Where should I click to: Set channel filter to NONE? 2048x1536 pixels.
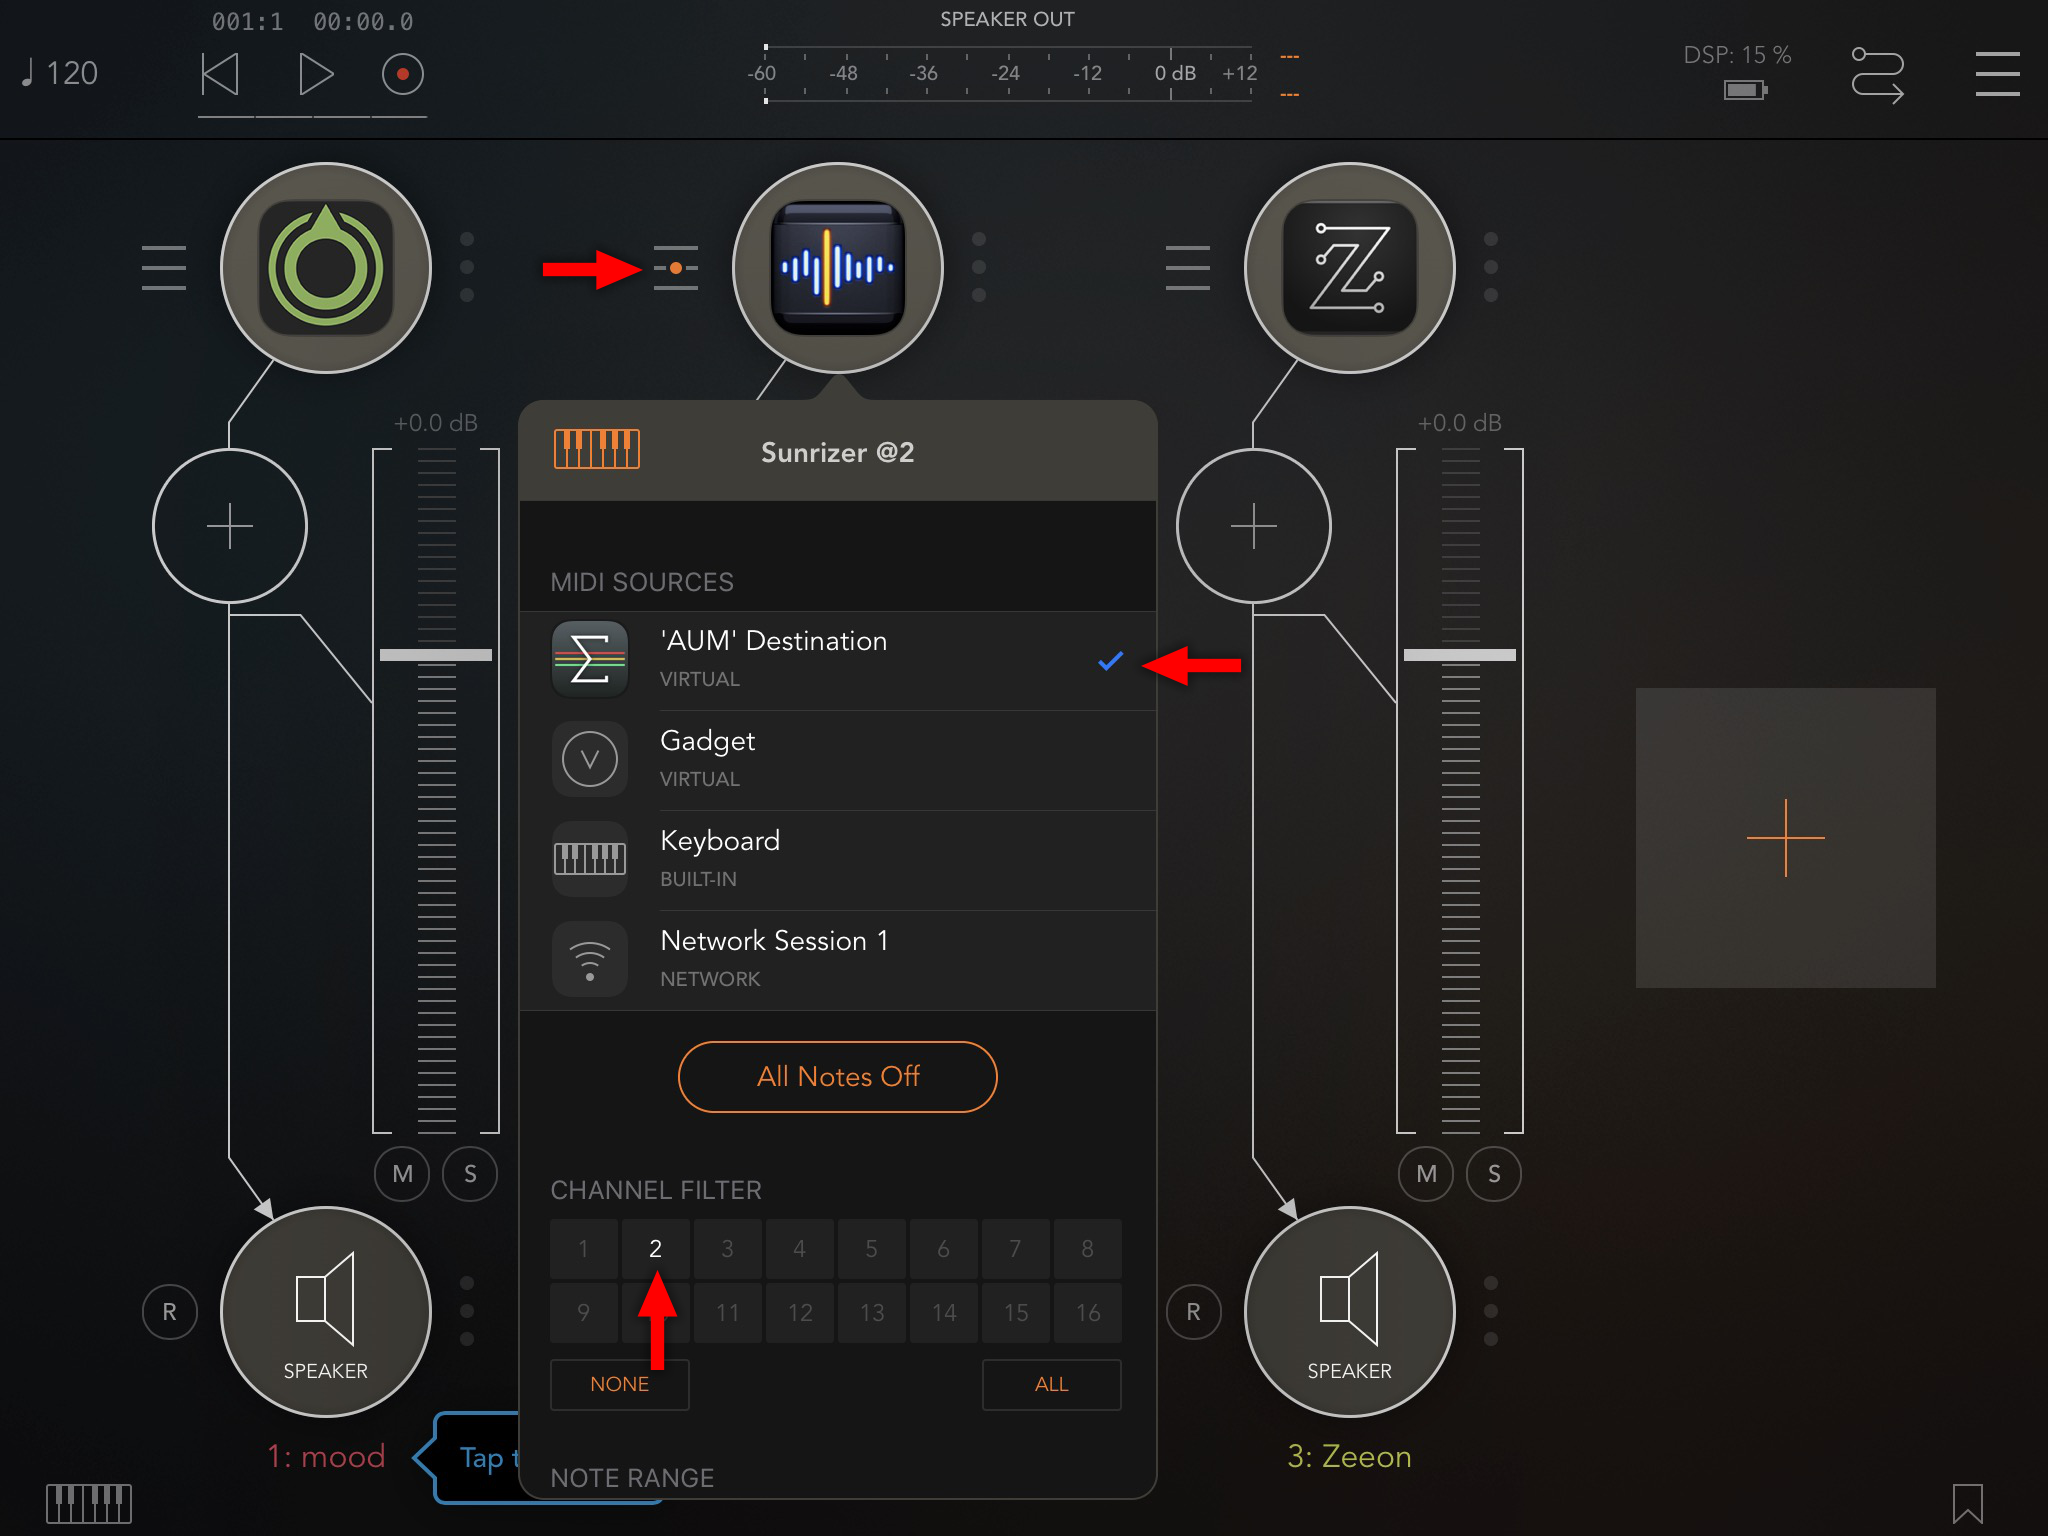click(620, 1384)
